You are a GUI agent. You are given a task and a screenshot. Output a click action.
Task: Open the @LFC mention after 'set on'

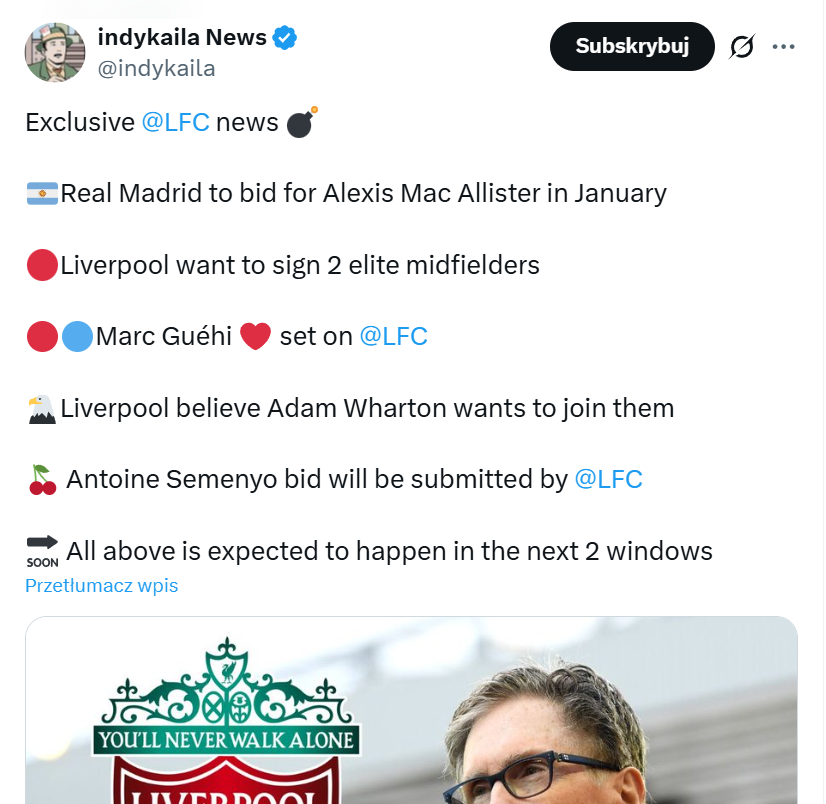393,337
